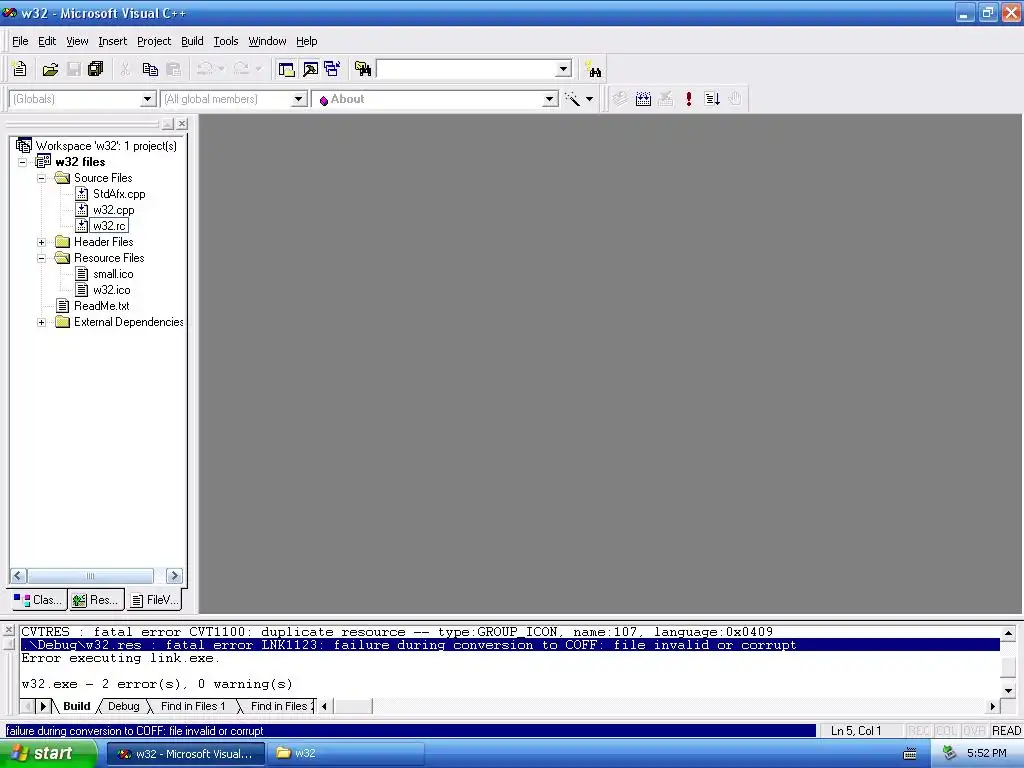Click the w32 - Microsoft Visual taskbar button
Image resolution: width=1024 pixels, height=768 pixels.
click(185, 754)
